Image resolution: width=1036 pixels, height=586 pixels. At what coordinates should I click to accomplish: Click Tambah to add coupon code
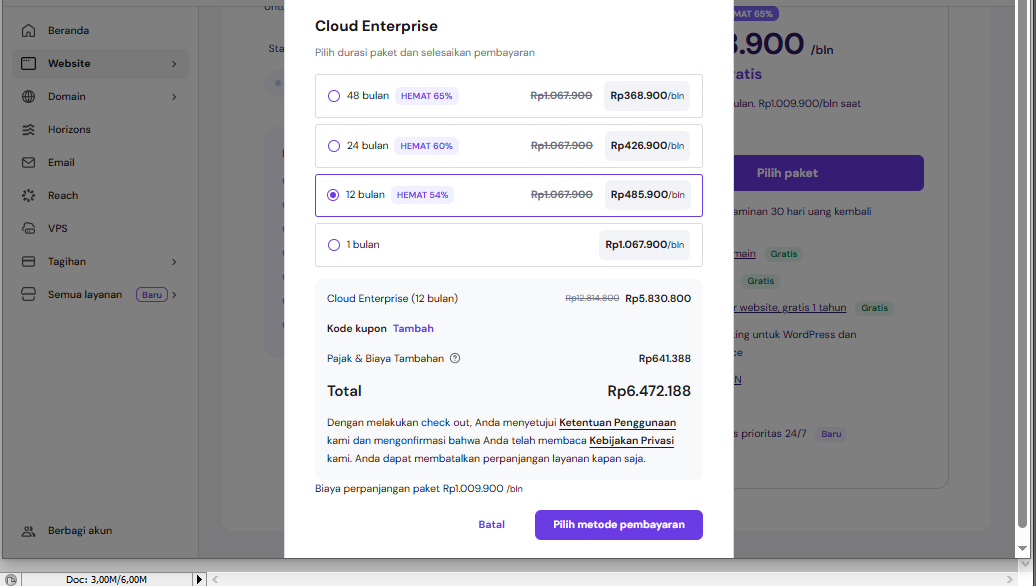click(x=413, y=328)
